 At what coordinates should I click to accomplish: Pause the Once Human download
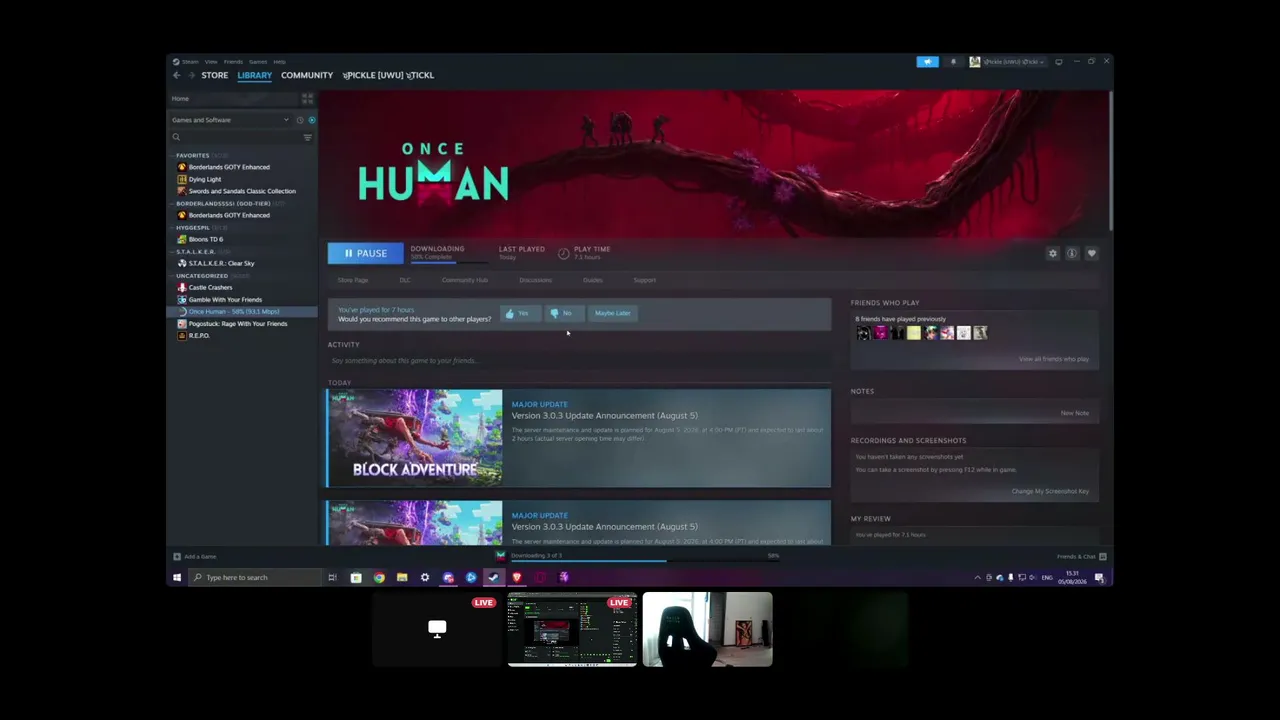tap(365, 253)
